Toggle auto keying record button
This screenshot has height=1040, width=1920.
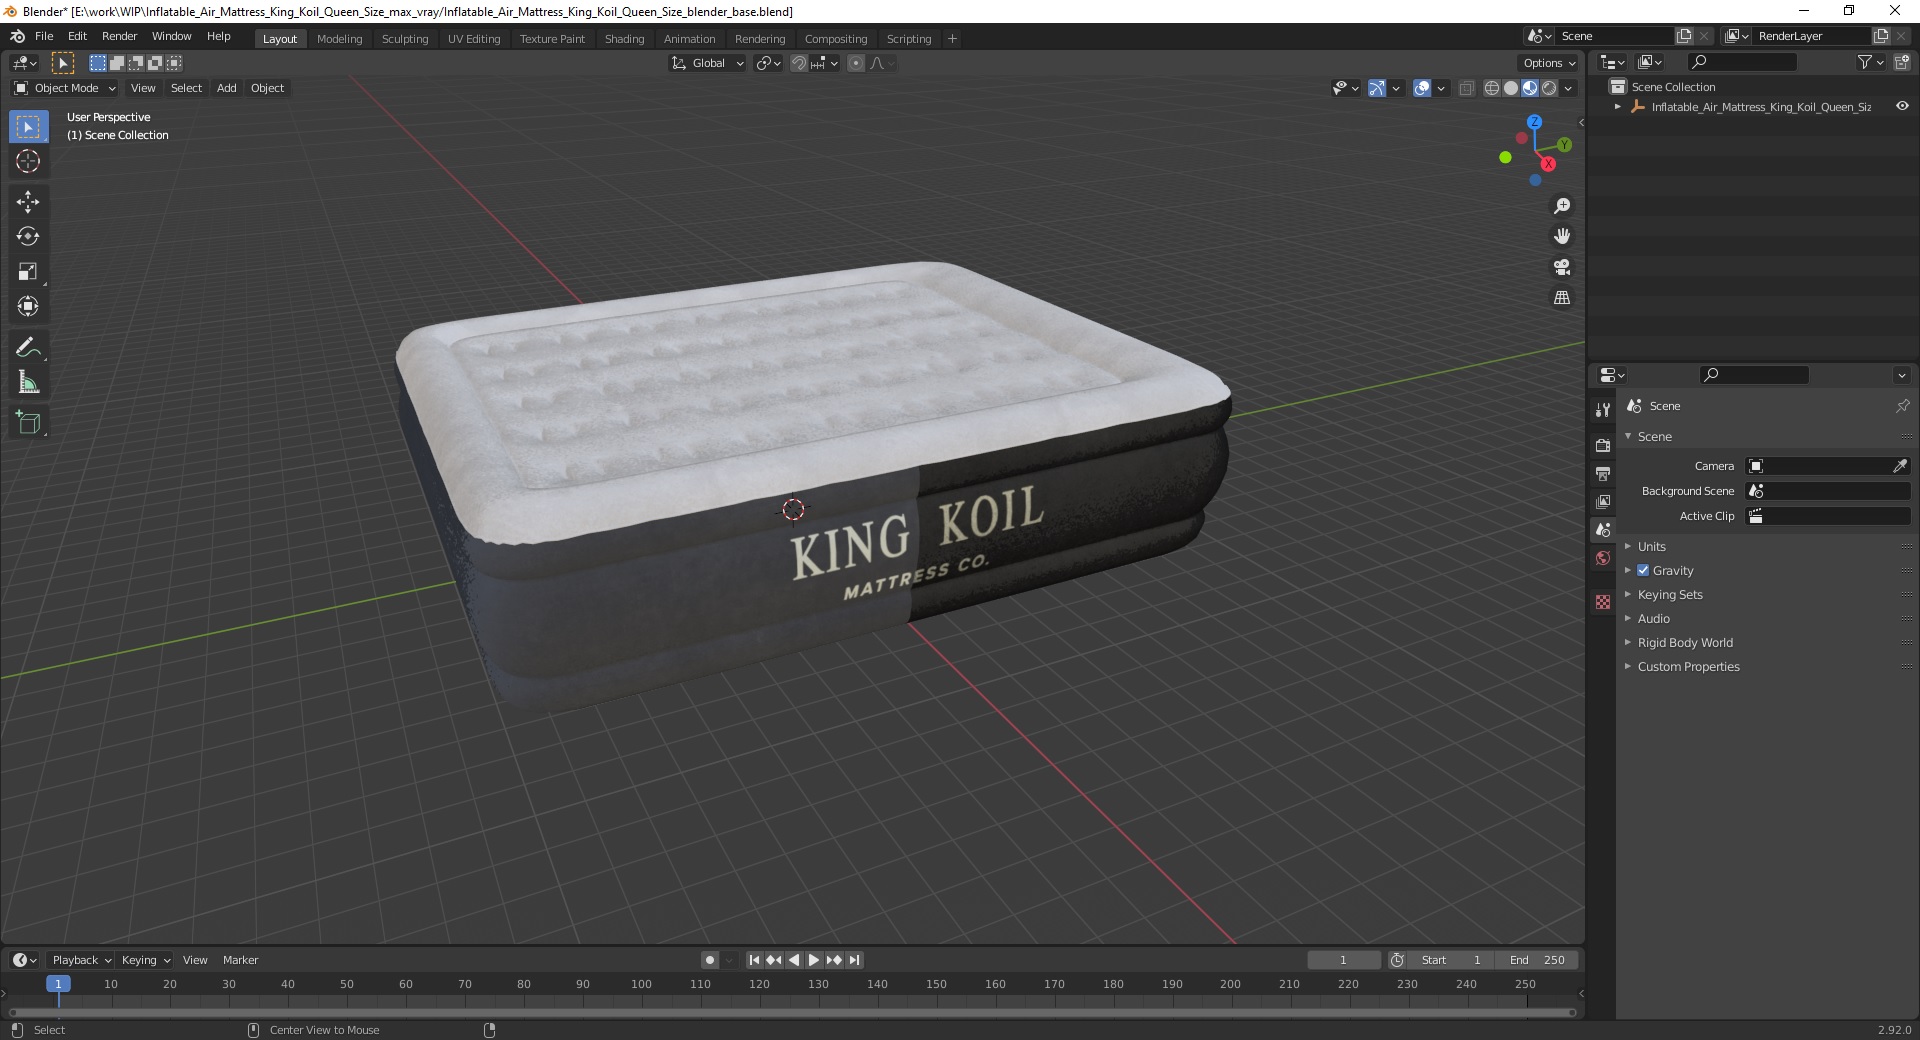[710, 960]
